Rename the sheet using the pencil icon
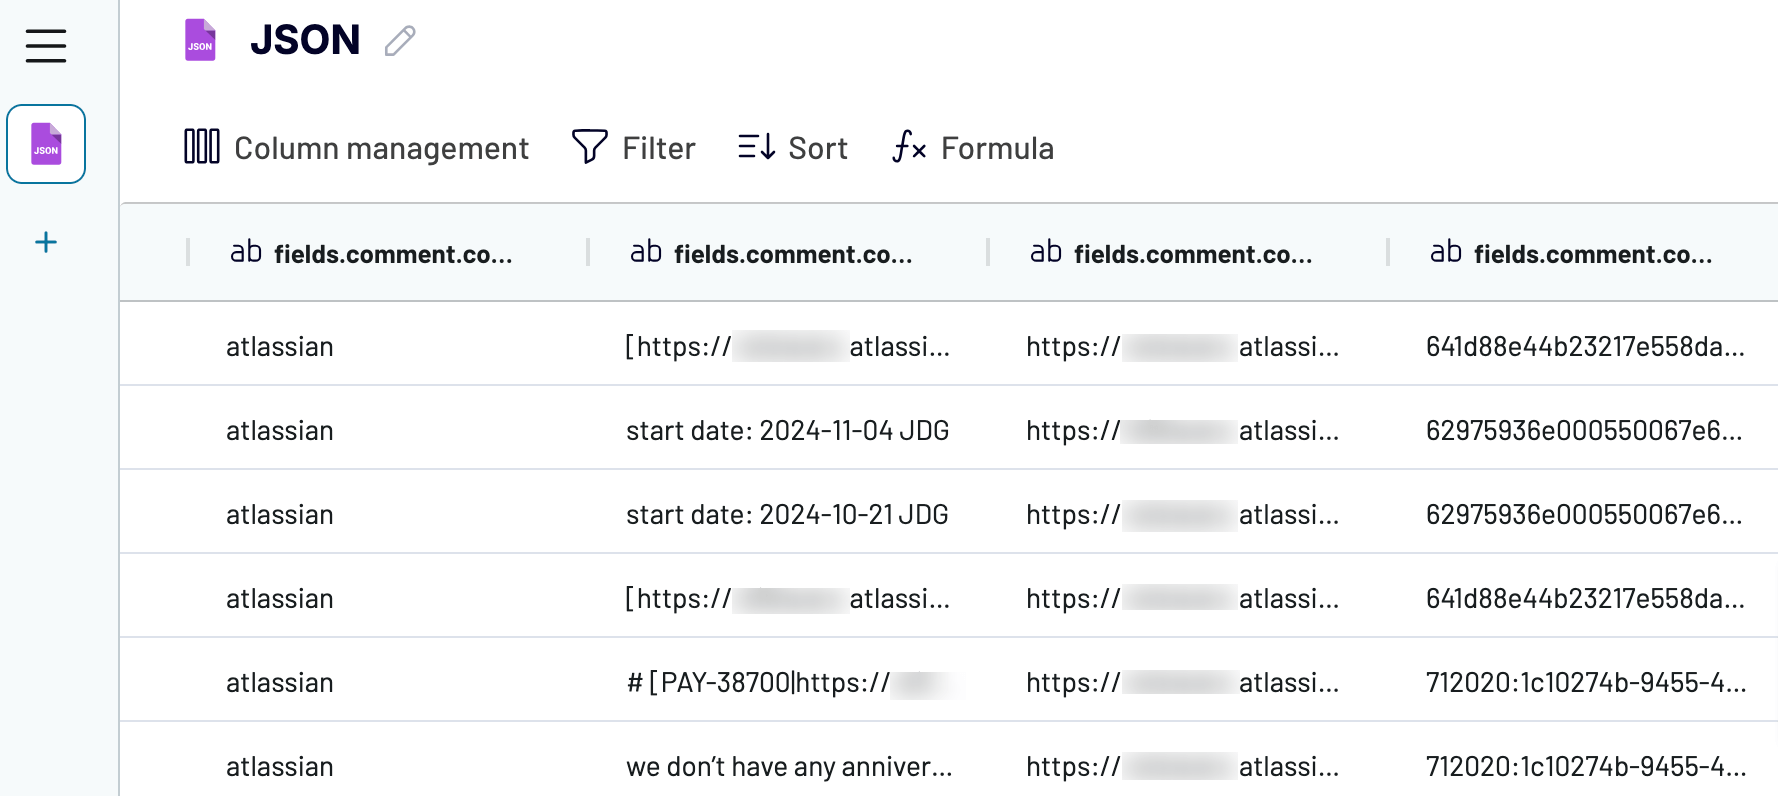 (x=399, y=41)
